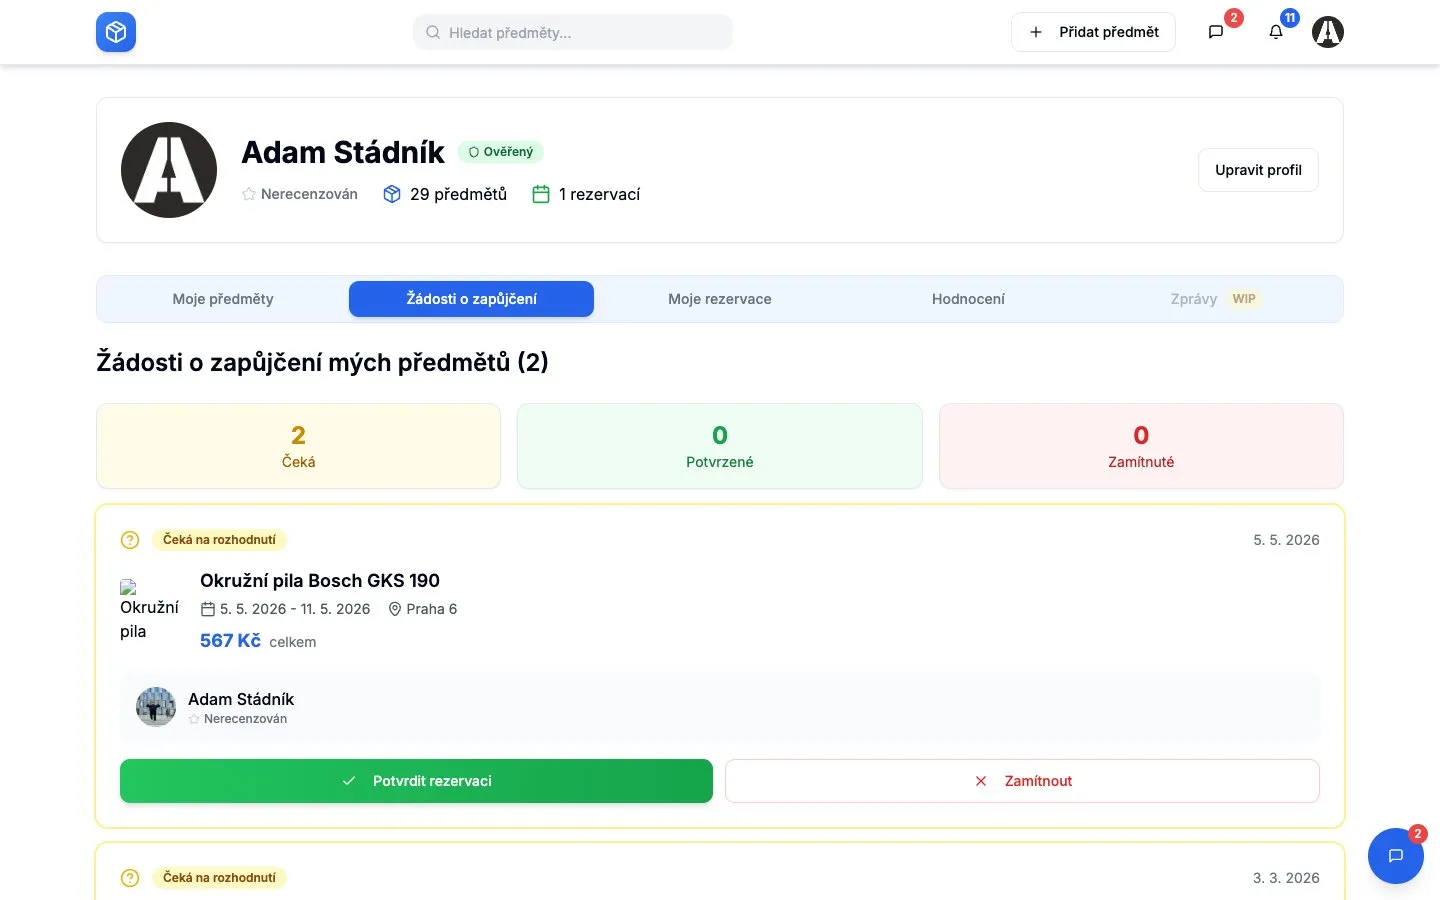Click the question mark icon of 5. 5. 2026 request
The width and height of the screenshot is (1440, 900).
point(130,540)
